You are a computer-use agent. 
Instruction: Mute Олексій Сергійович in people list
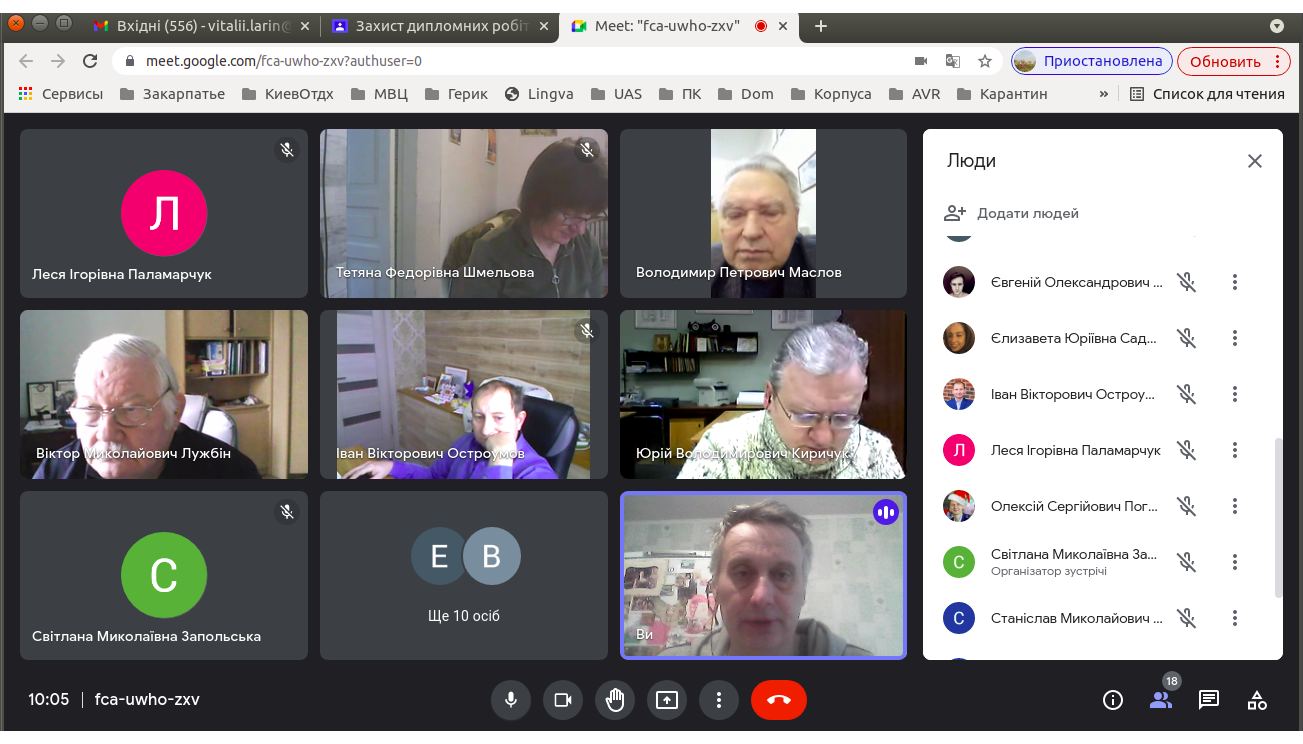click(1187, 506)
